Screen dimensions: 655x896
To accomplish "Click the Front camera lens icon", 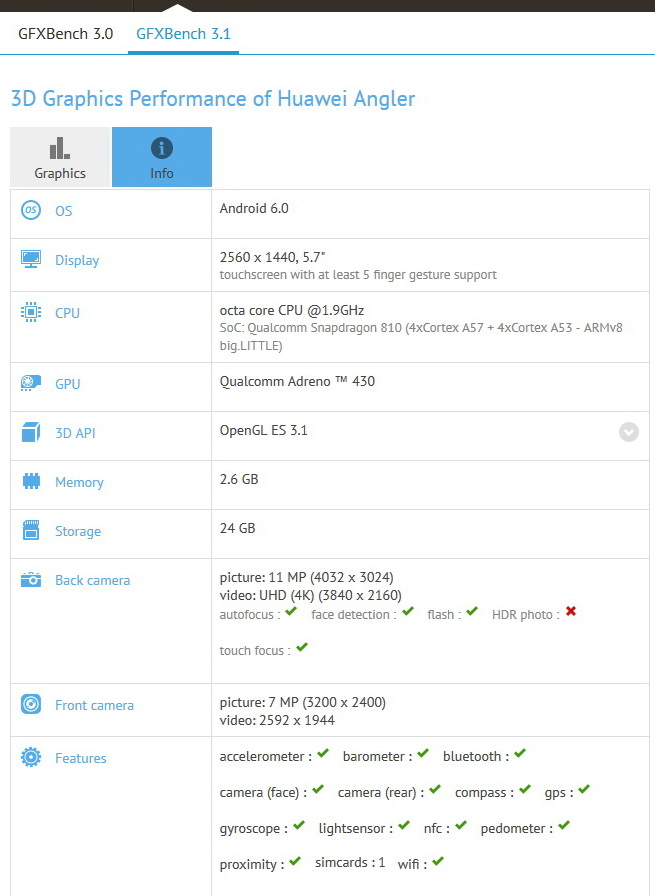I will click(x=31, y=704).
